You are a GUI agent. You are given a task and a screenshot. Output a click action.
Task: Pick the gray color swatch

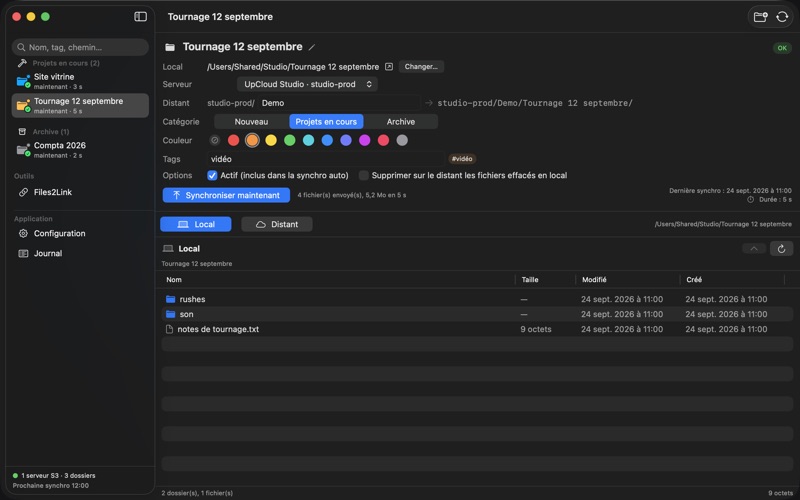tap(402, 140)
